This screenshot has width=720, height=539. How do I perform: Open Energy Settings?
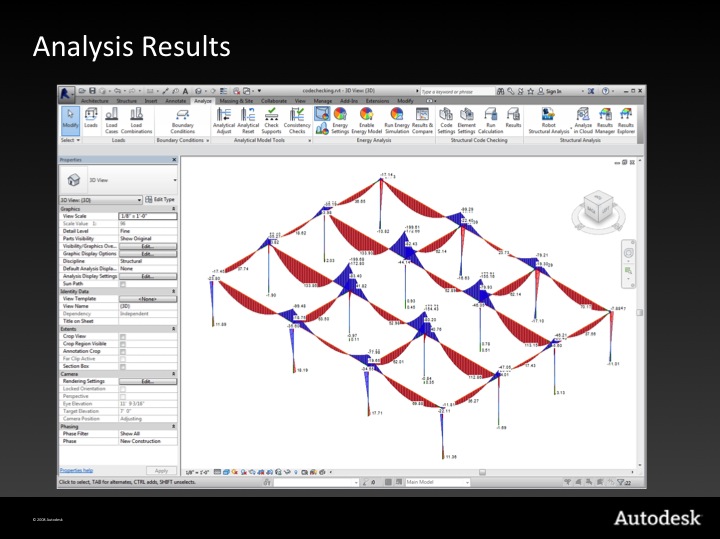(x=340, y=121)
